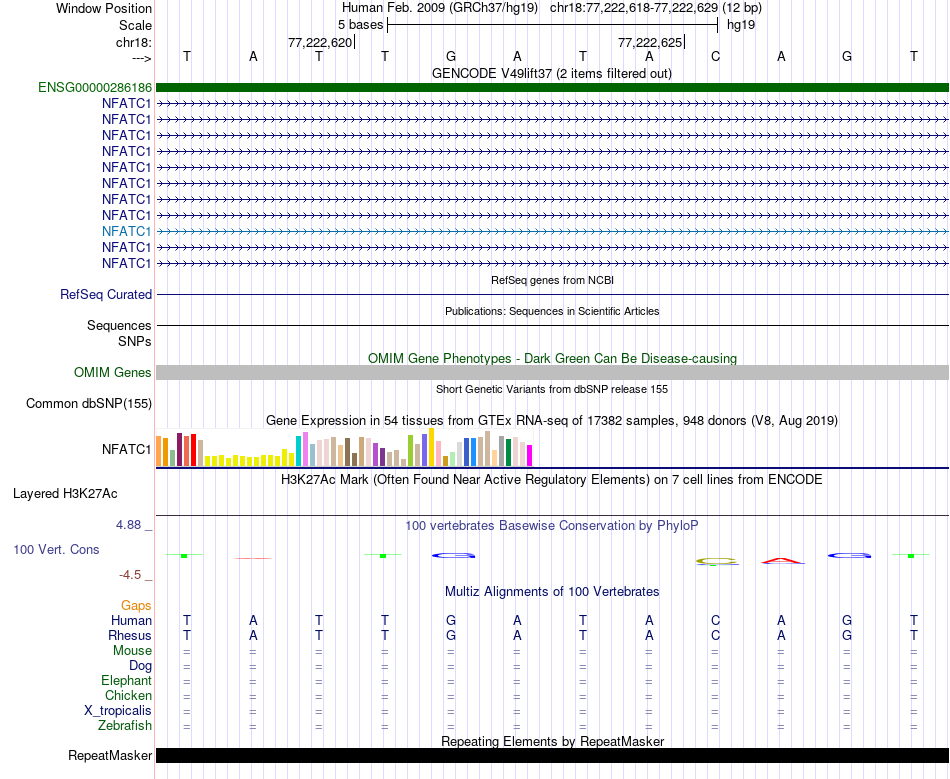The height and width of the screenshot is (779, 950).
Task: Click the magenta last bar in GTEx chart
Action: tap(530, 456)
